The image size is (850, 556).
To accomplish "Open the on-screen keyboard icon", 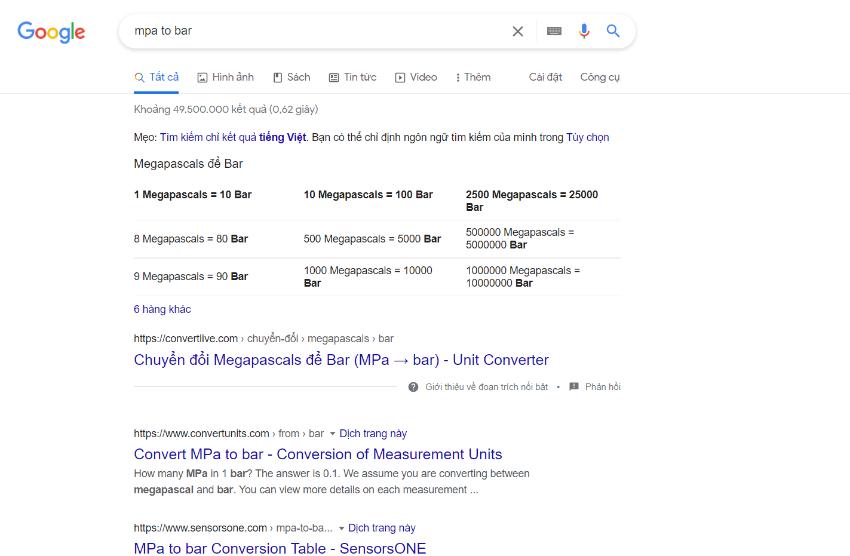I will click(x=554, y=31).
